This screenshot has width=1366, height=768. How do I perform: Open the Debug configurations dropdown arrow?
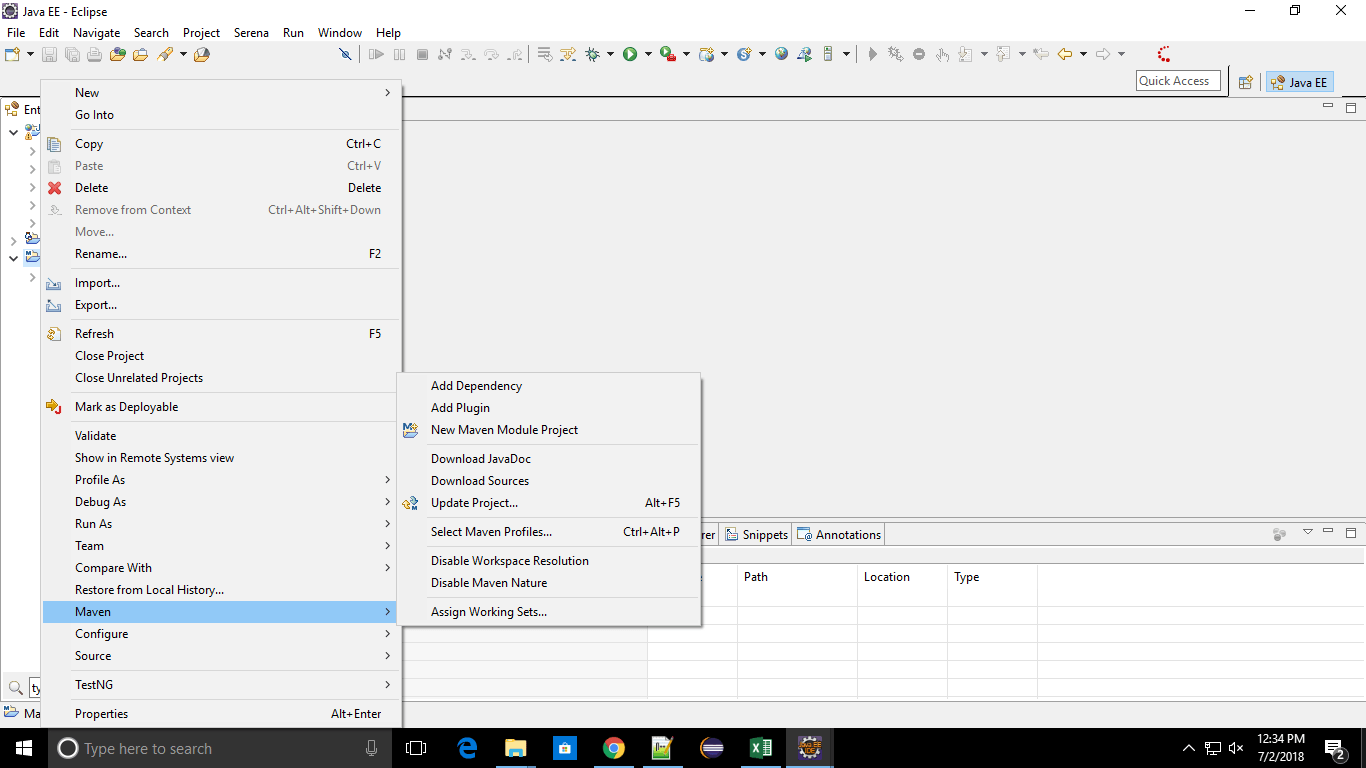click(610, 54)
